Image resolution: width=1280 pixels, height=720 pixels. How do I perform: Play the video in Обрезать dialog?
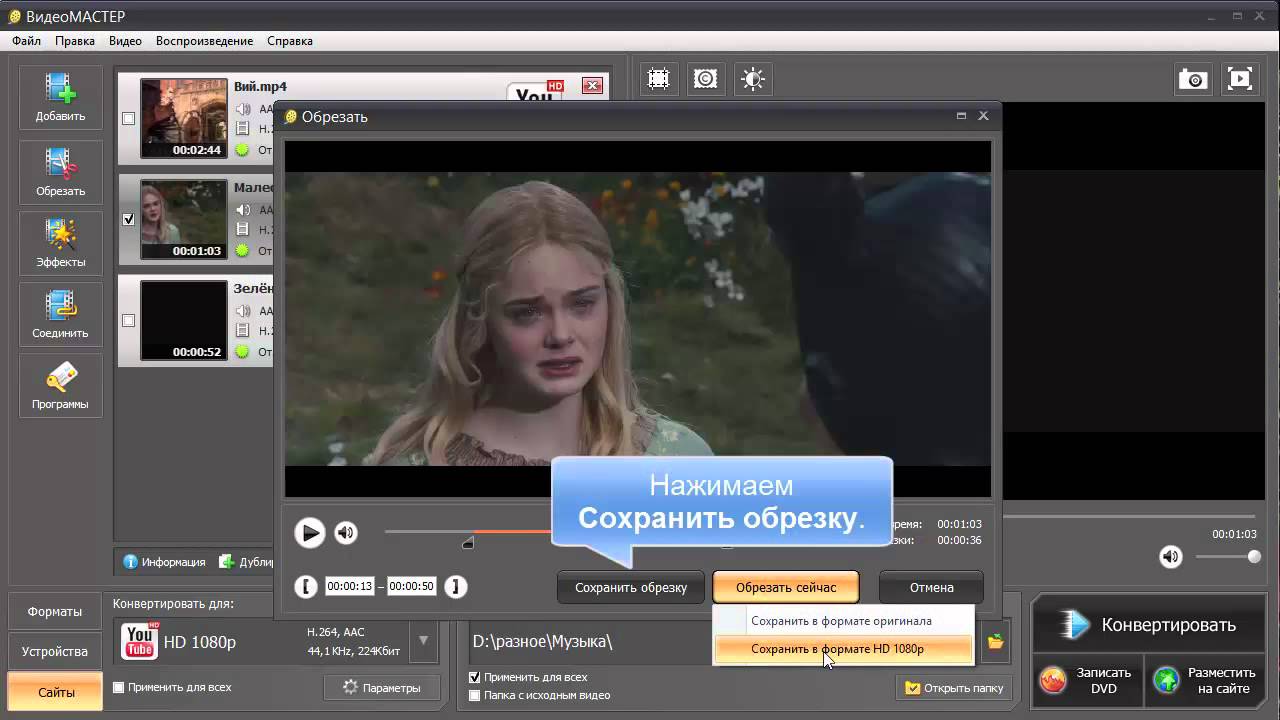[x=310, y=533]
